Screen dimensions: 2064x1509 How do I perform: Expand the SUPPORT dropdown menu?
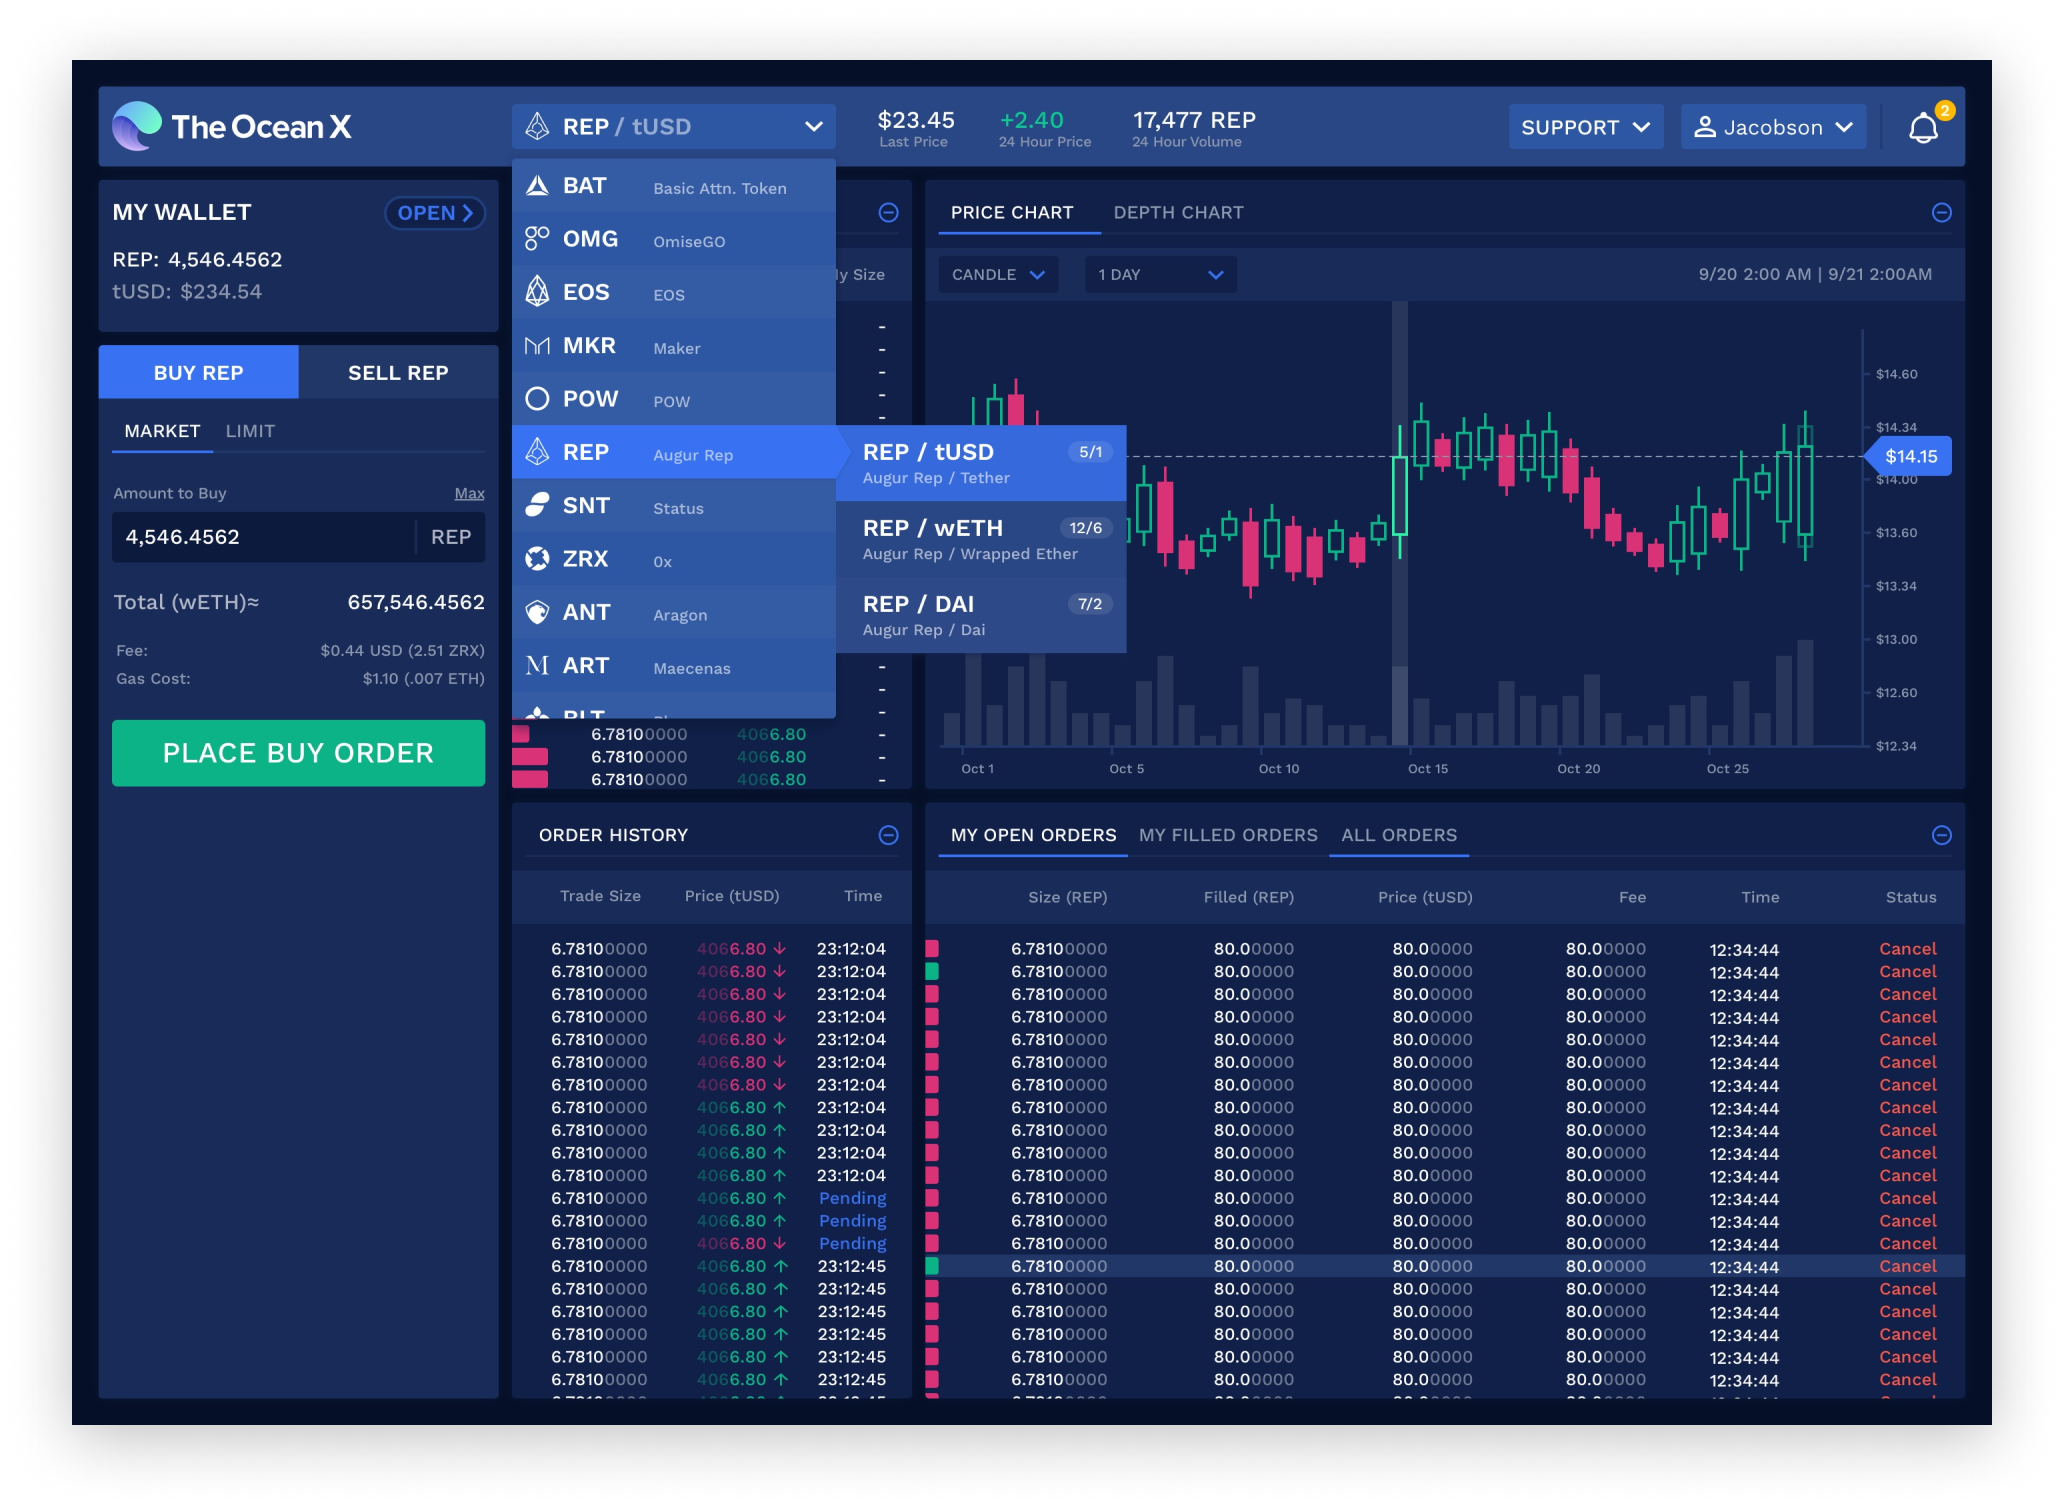(1585, 128)
